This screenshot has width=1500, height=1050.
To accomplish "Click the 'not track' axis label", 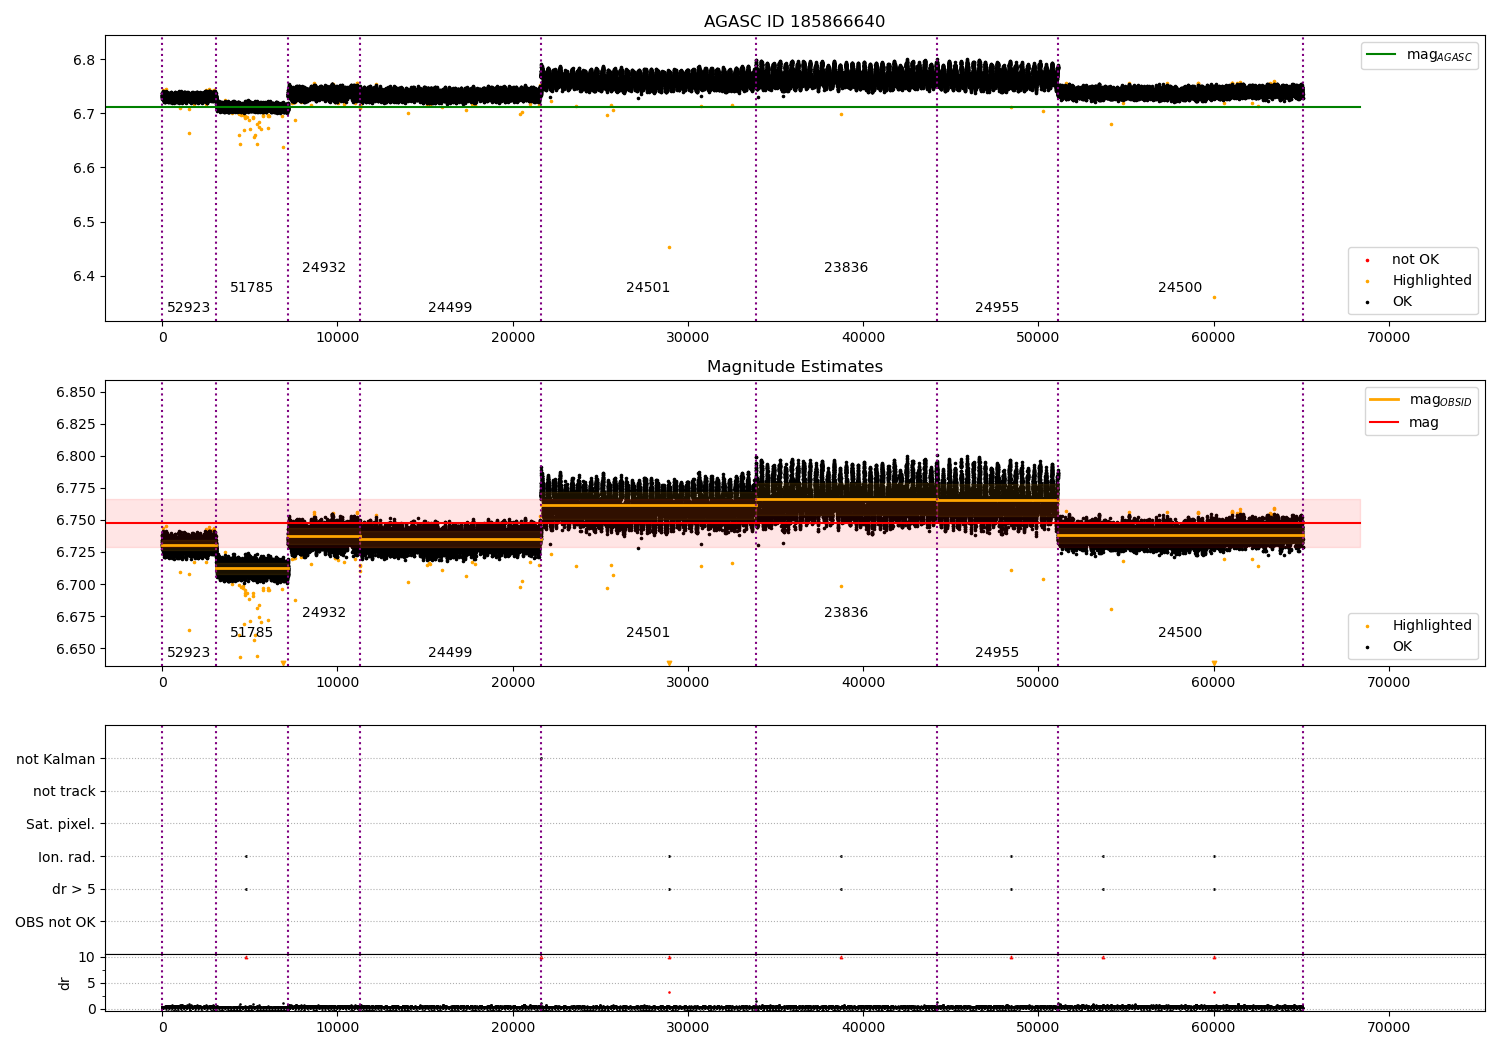I will point(64,791).
